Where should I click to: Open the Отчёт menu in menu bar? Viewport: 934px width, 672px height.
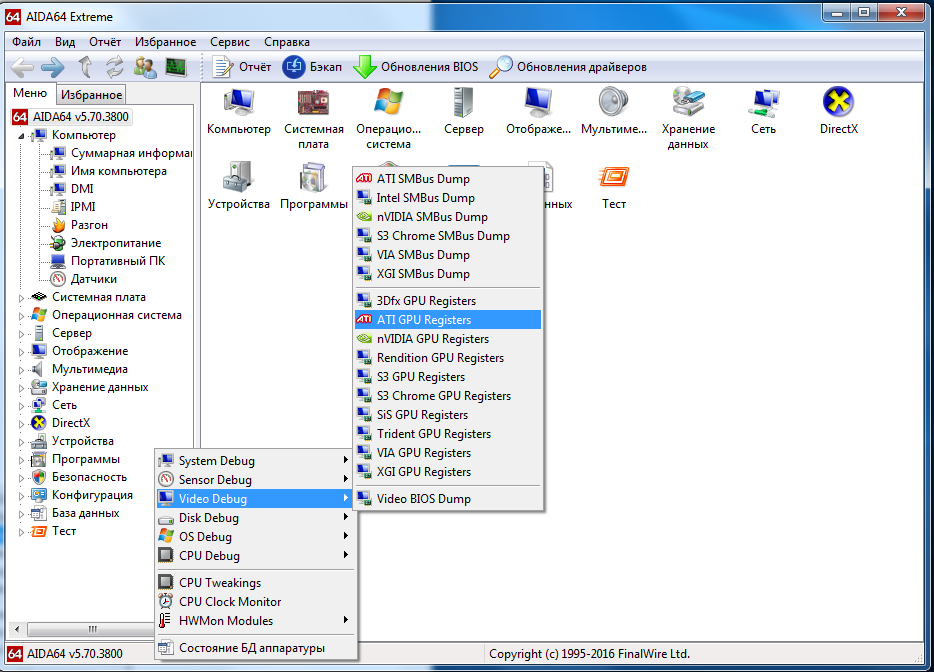point(105,42)
